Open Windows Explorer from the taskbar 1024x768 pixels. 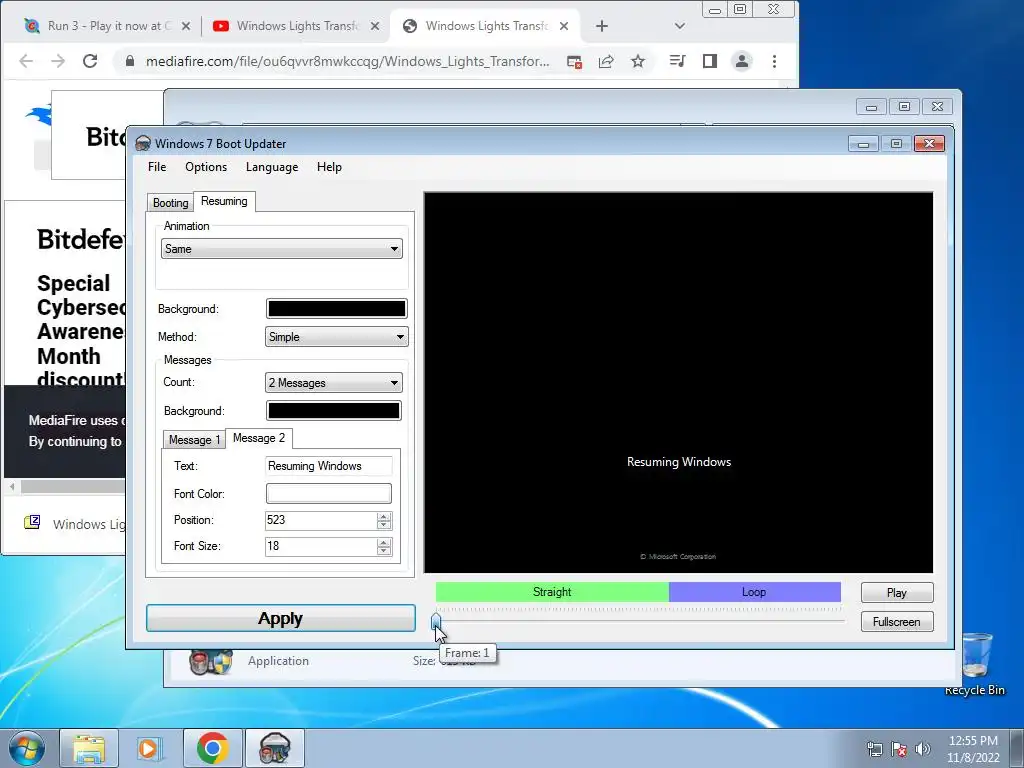(x=89, y=748)
